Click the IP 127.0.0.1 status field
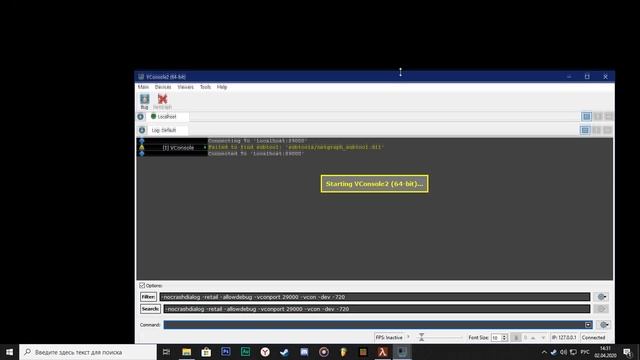 click(x=564, y=338)
